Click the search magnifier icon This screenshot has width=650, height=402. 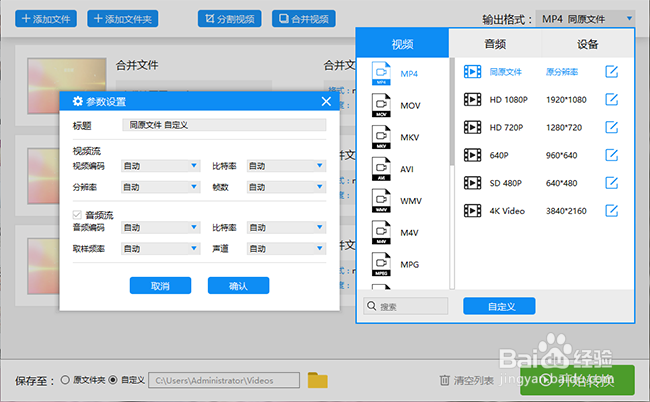[x=371, y=306]
